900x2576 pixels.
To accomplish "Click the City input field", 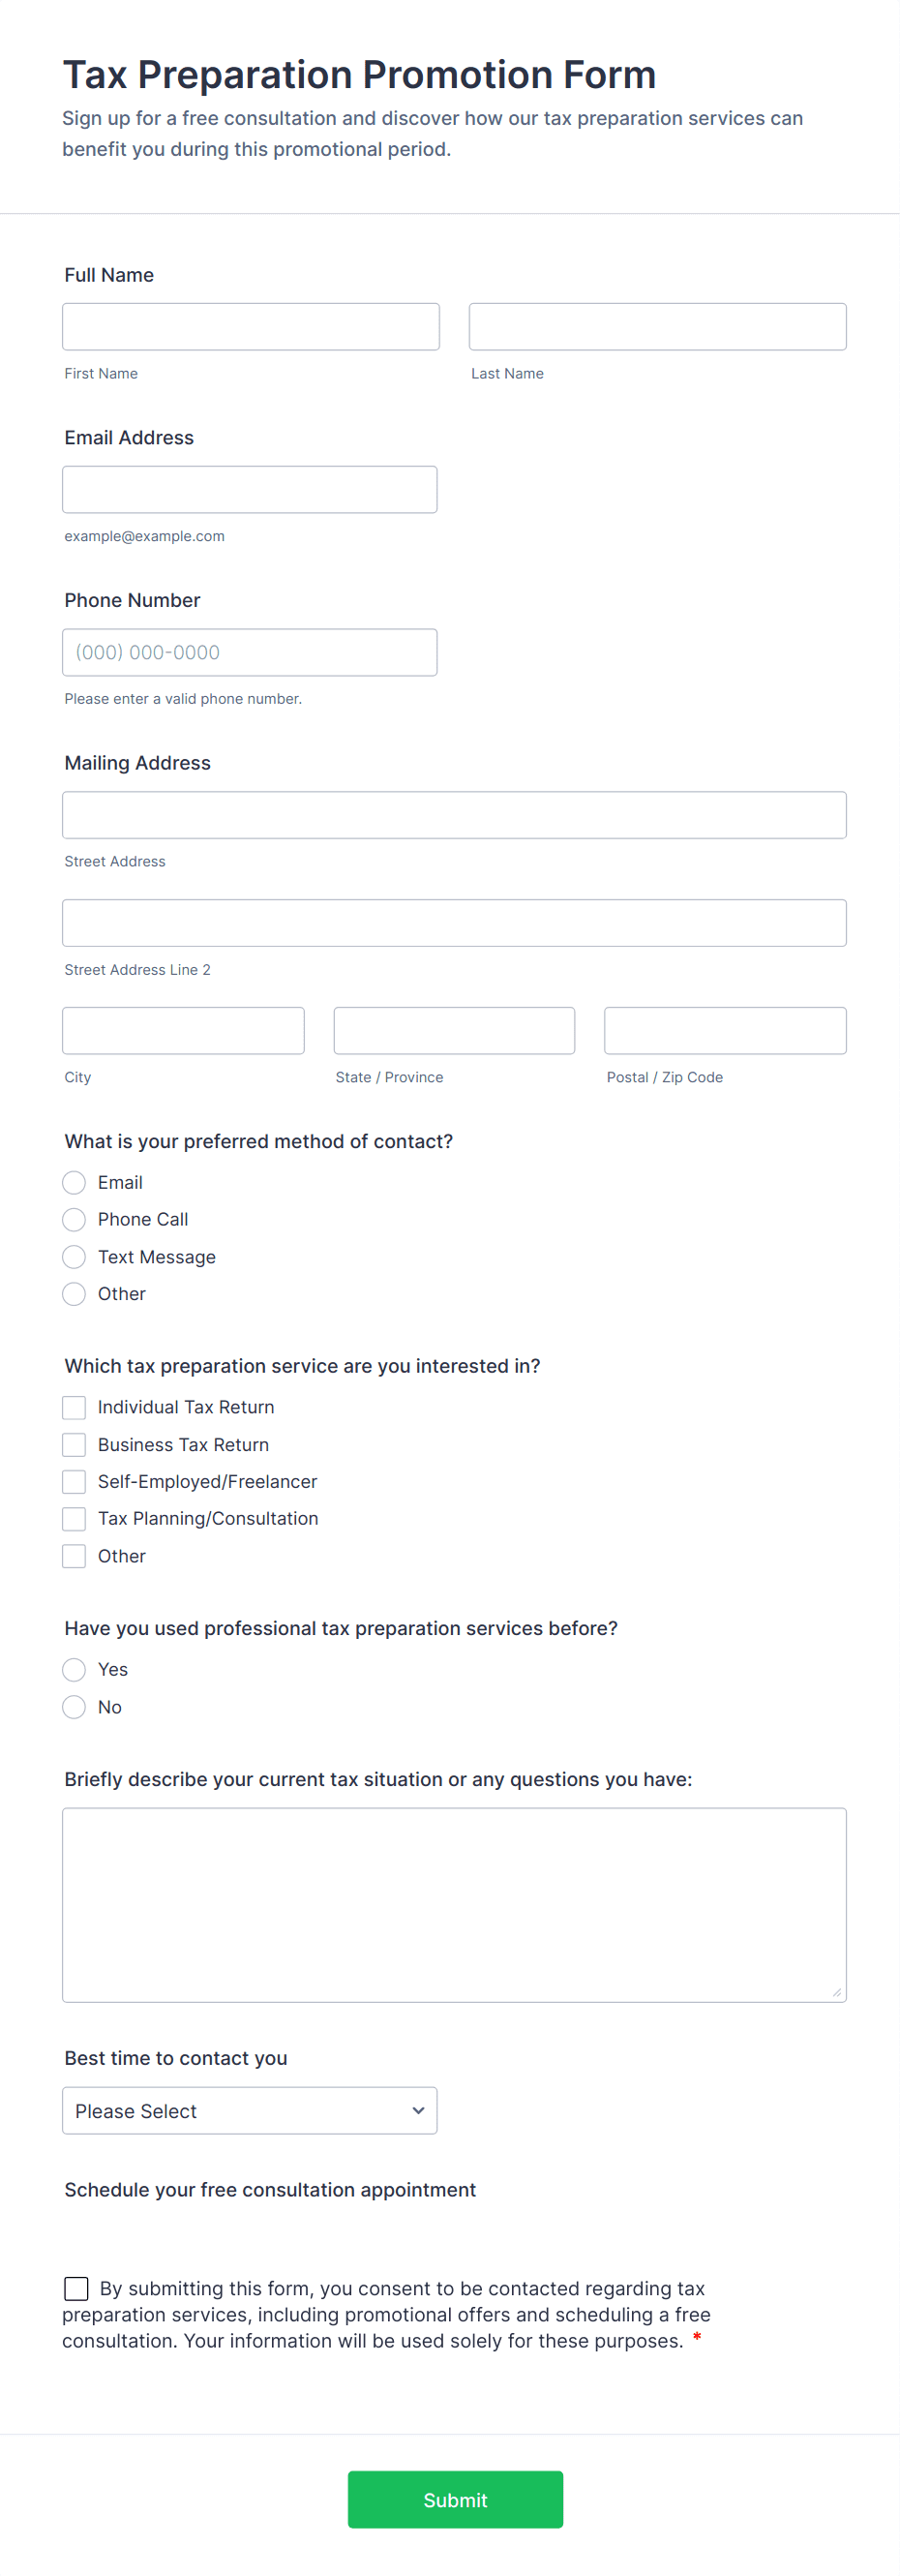I will (x=183, y=1031).
